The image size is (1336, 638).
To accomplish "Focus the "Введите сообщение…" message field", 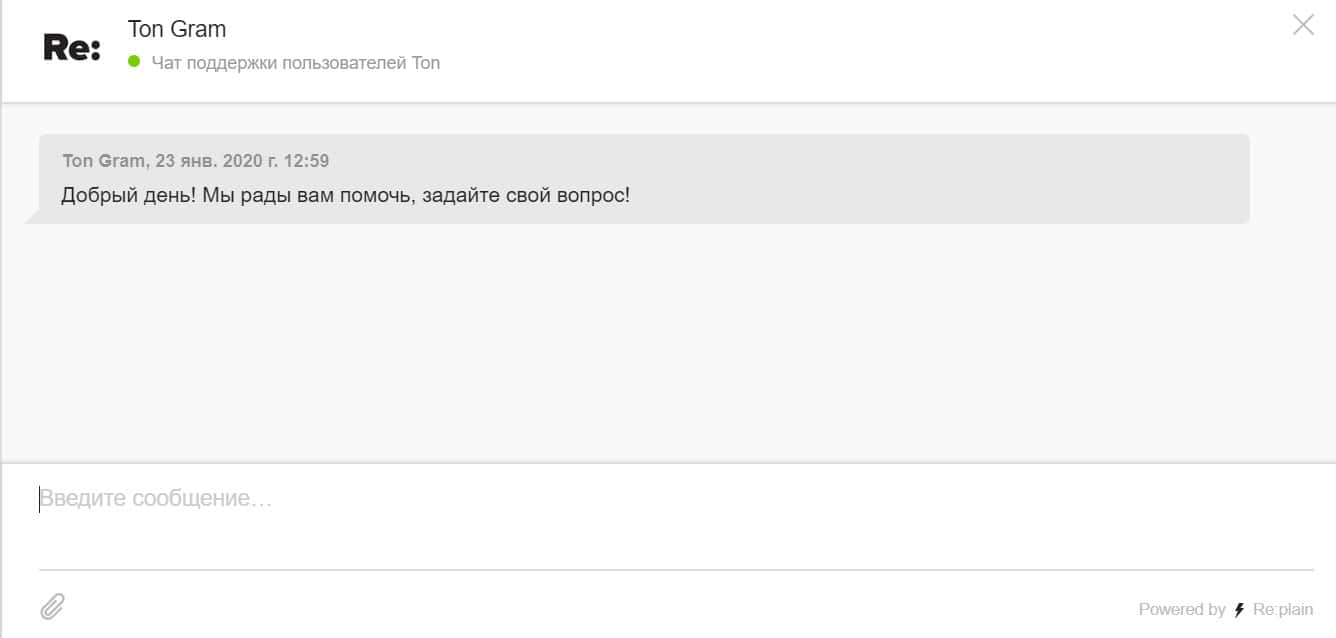I will point(600,498).
